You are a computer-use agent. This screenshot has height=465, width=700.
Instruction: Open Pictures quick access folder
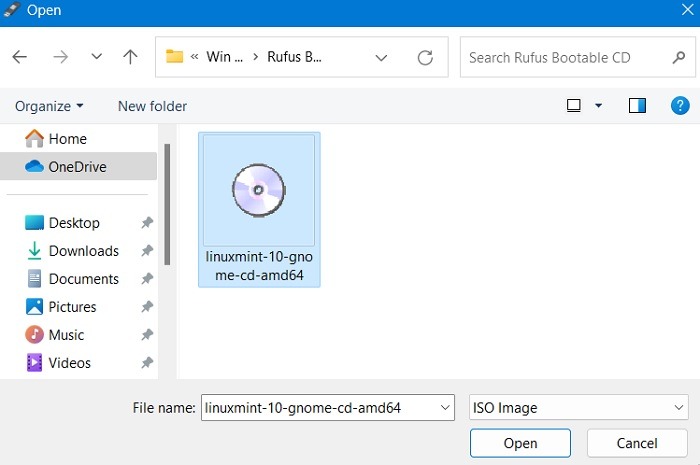click(x=61, y=307)
